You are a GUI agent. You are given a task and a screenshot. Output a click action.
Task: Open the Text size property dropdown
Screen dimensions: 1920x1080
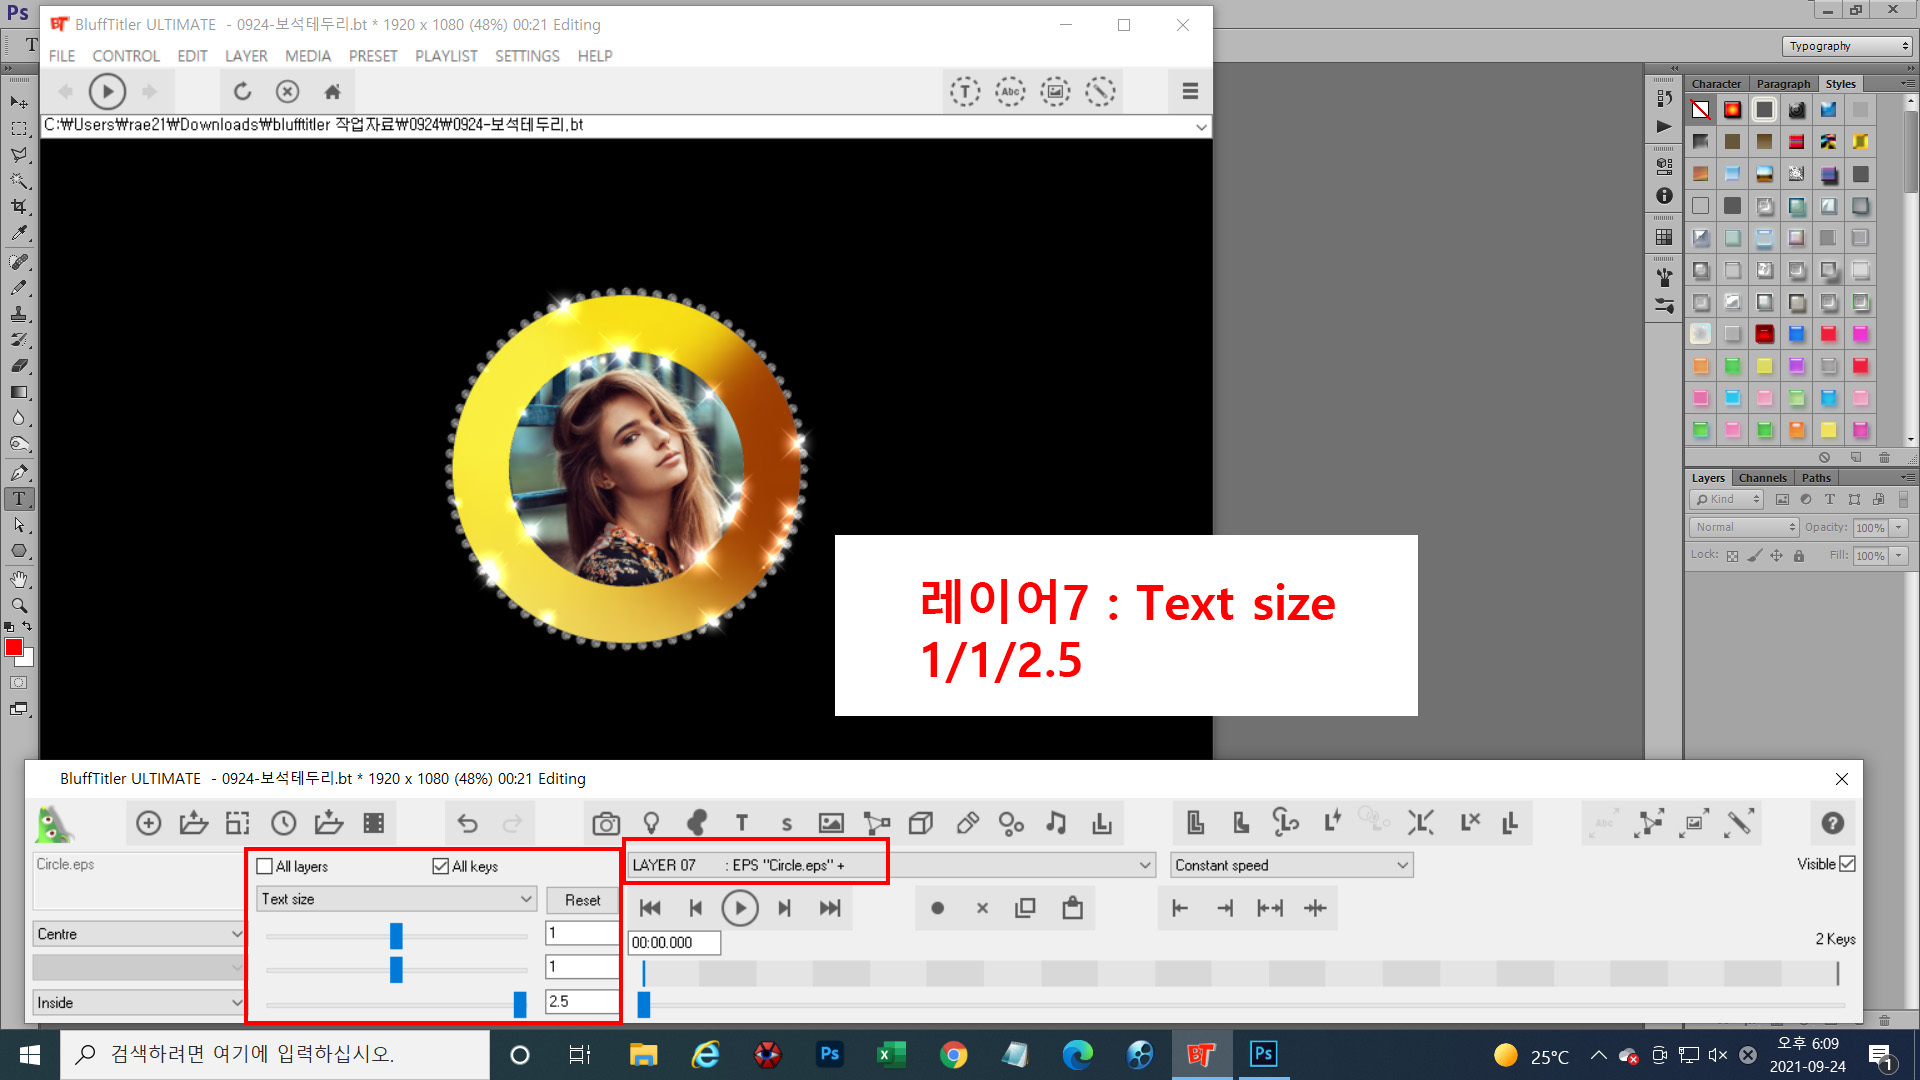(x=397, y=899)
